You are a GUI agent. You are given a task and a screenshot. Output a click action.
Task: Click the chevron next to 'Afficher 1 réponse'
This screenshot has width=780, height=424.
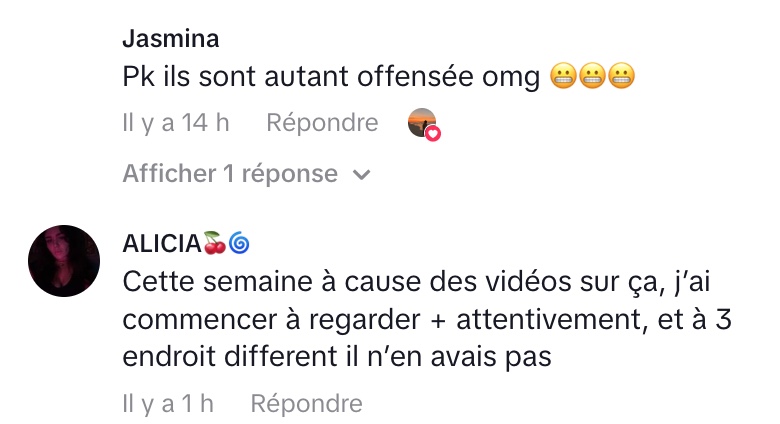pyautogui.click(x=362, y=175)
